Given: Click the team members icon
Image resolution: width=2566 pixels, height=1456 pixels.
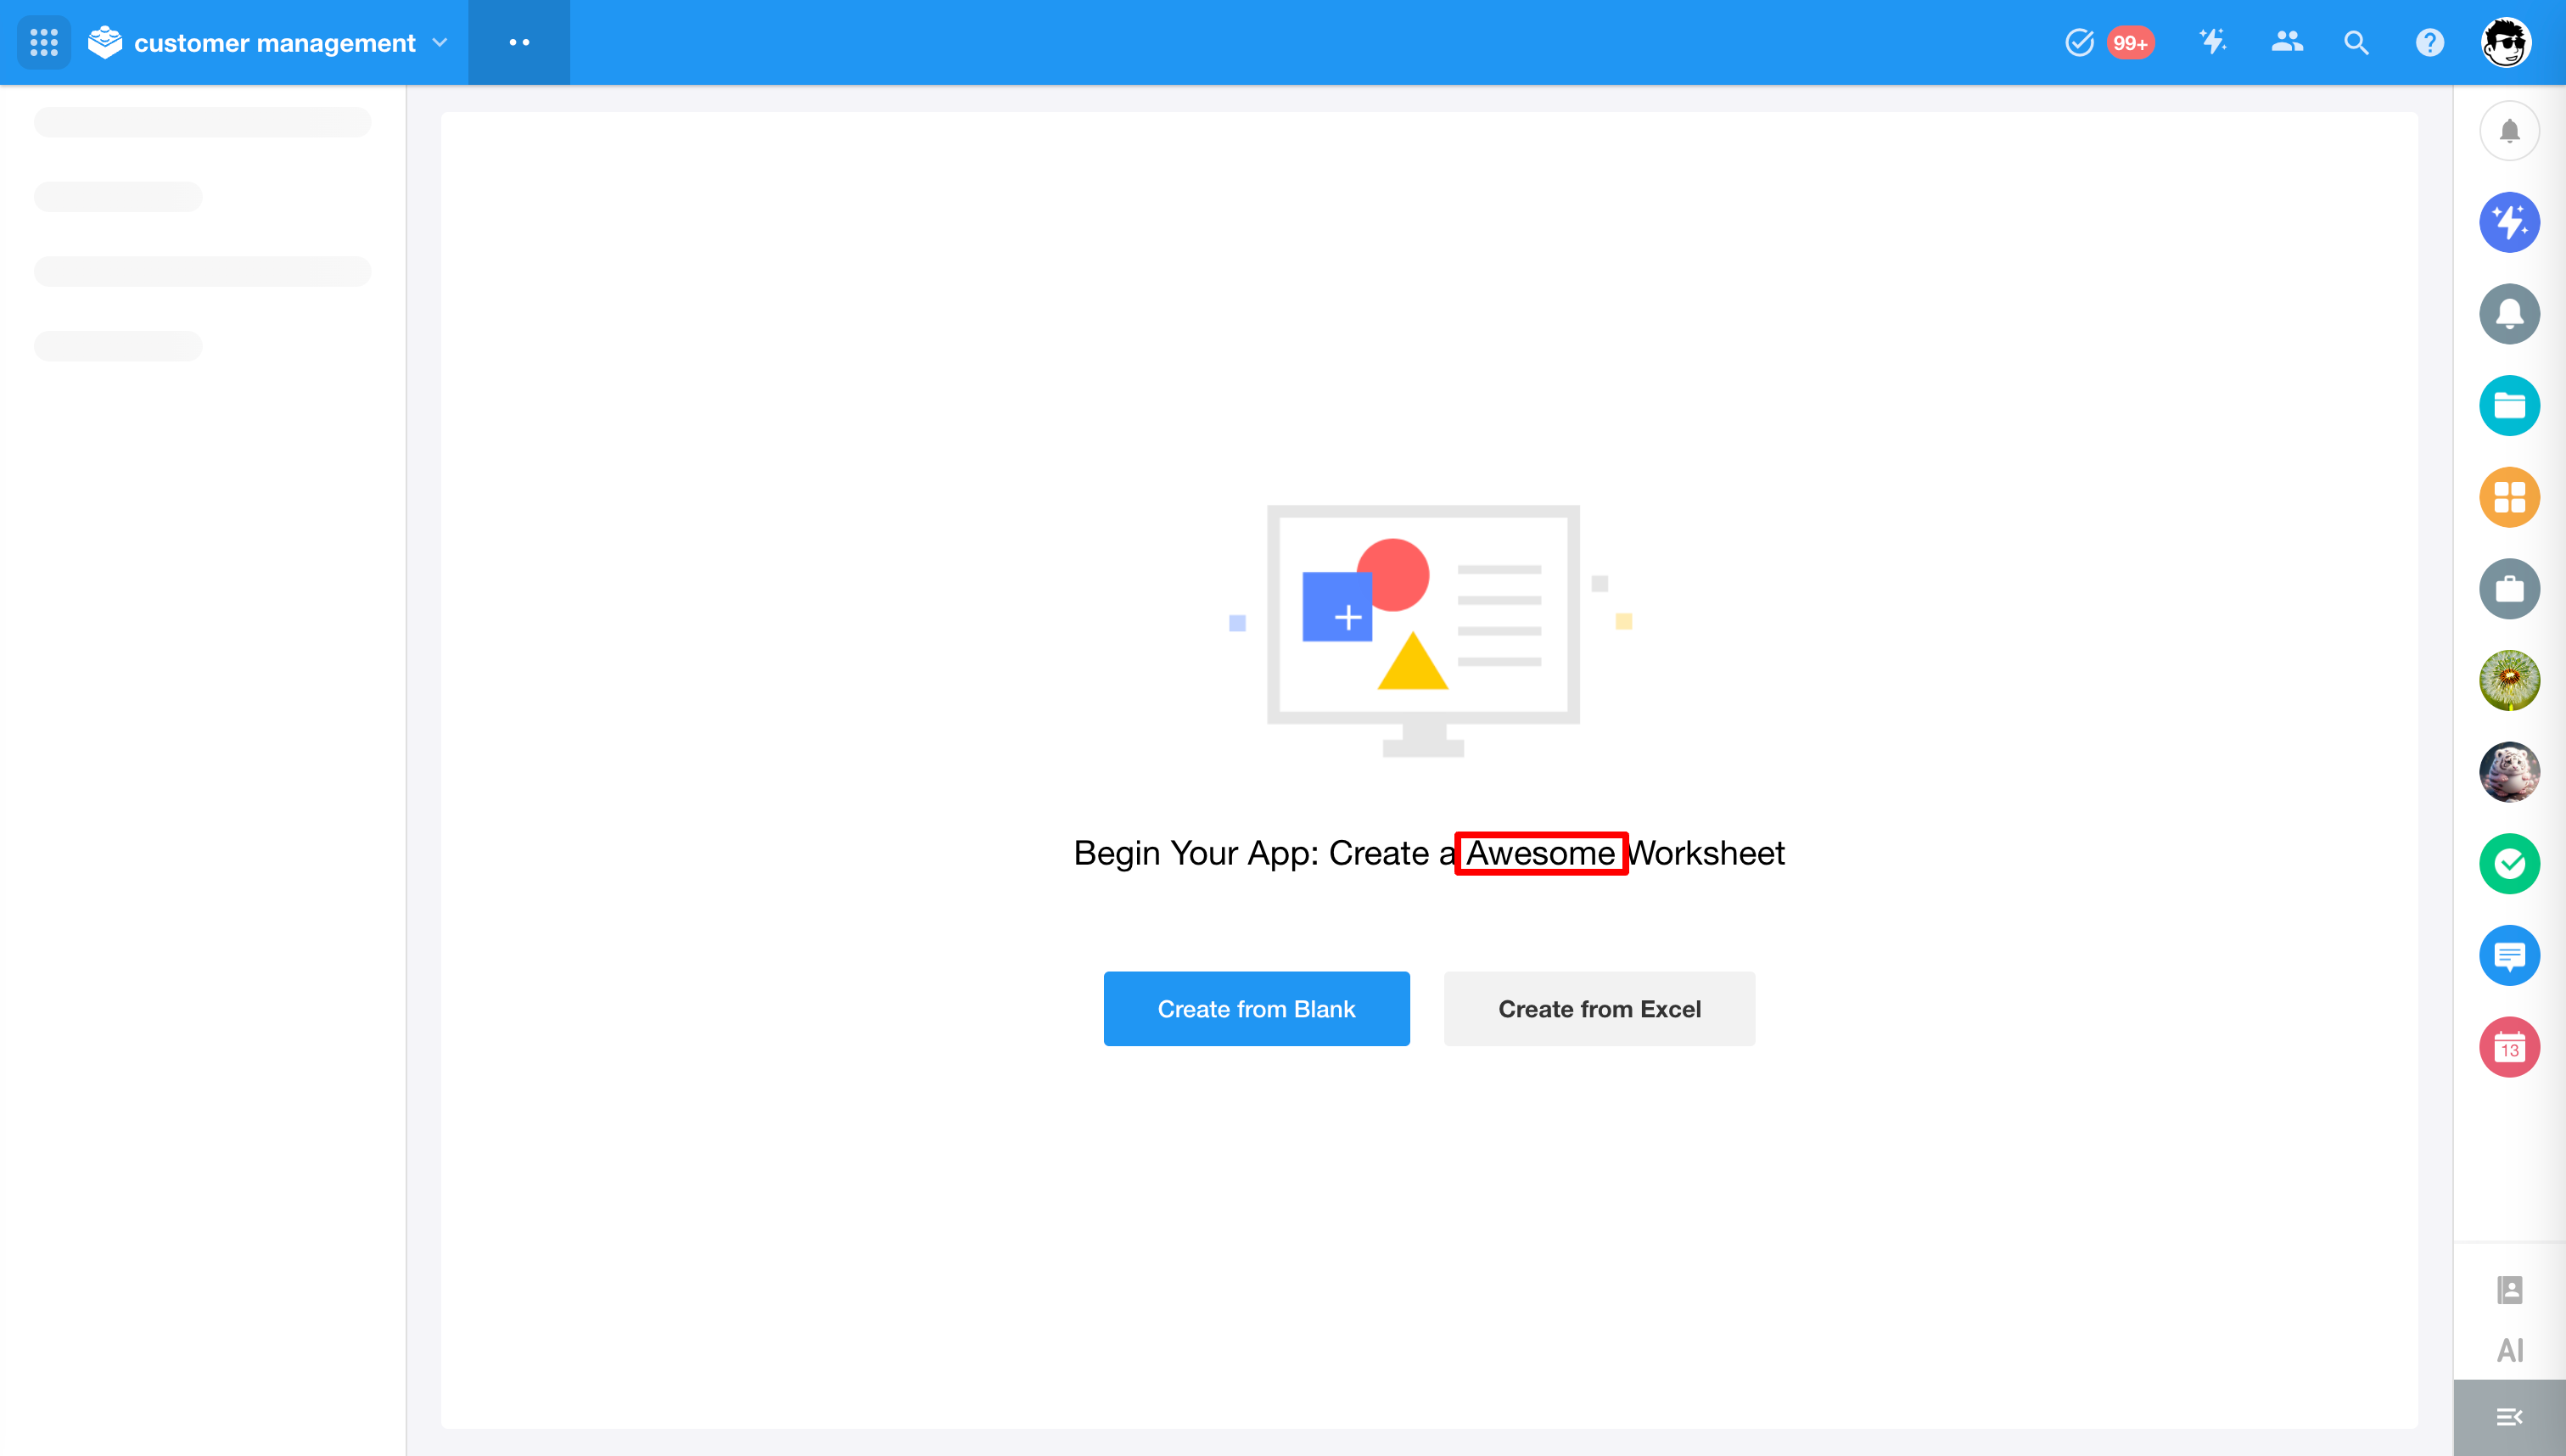Looking at the screenshot, I should (2286, 42).
